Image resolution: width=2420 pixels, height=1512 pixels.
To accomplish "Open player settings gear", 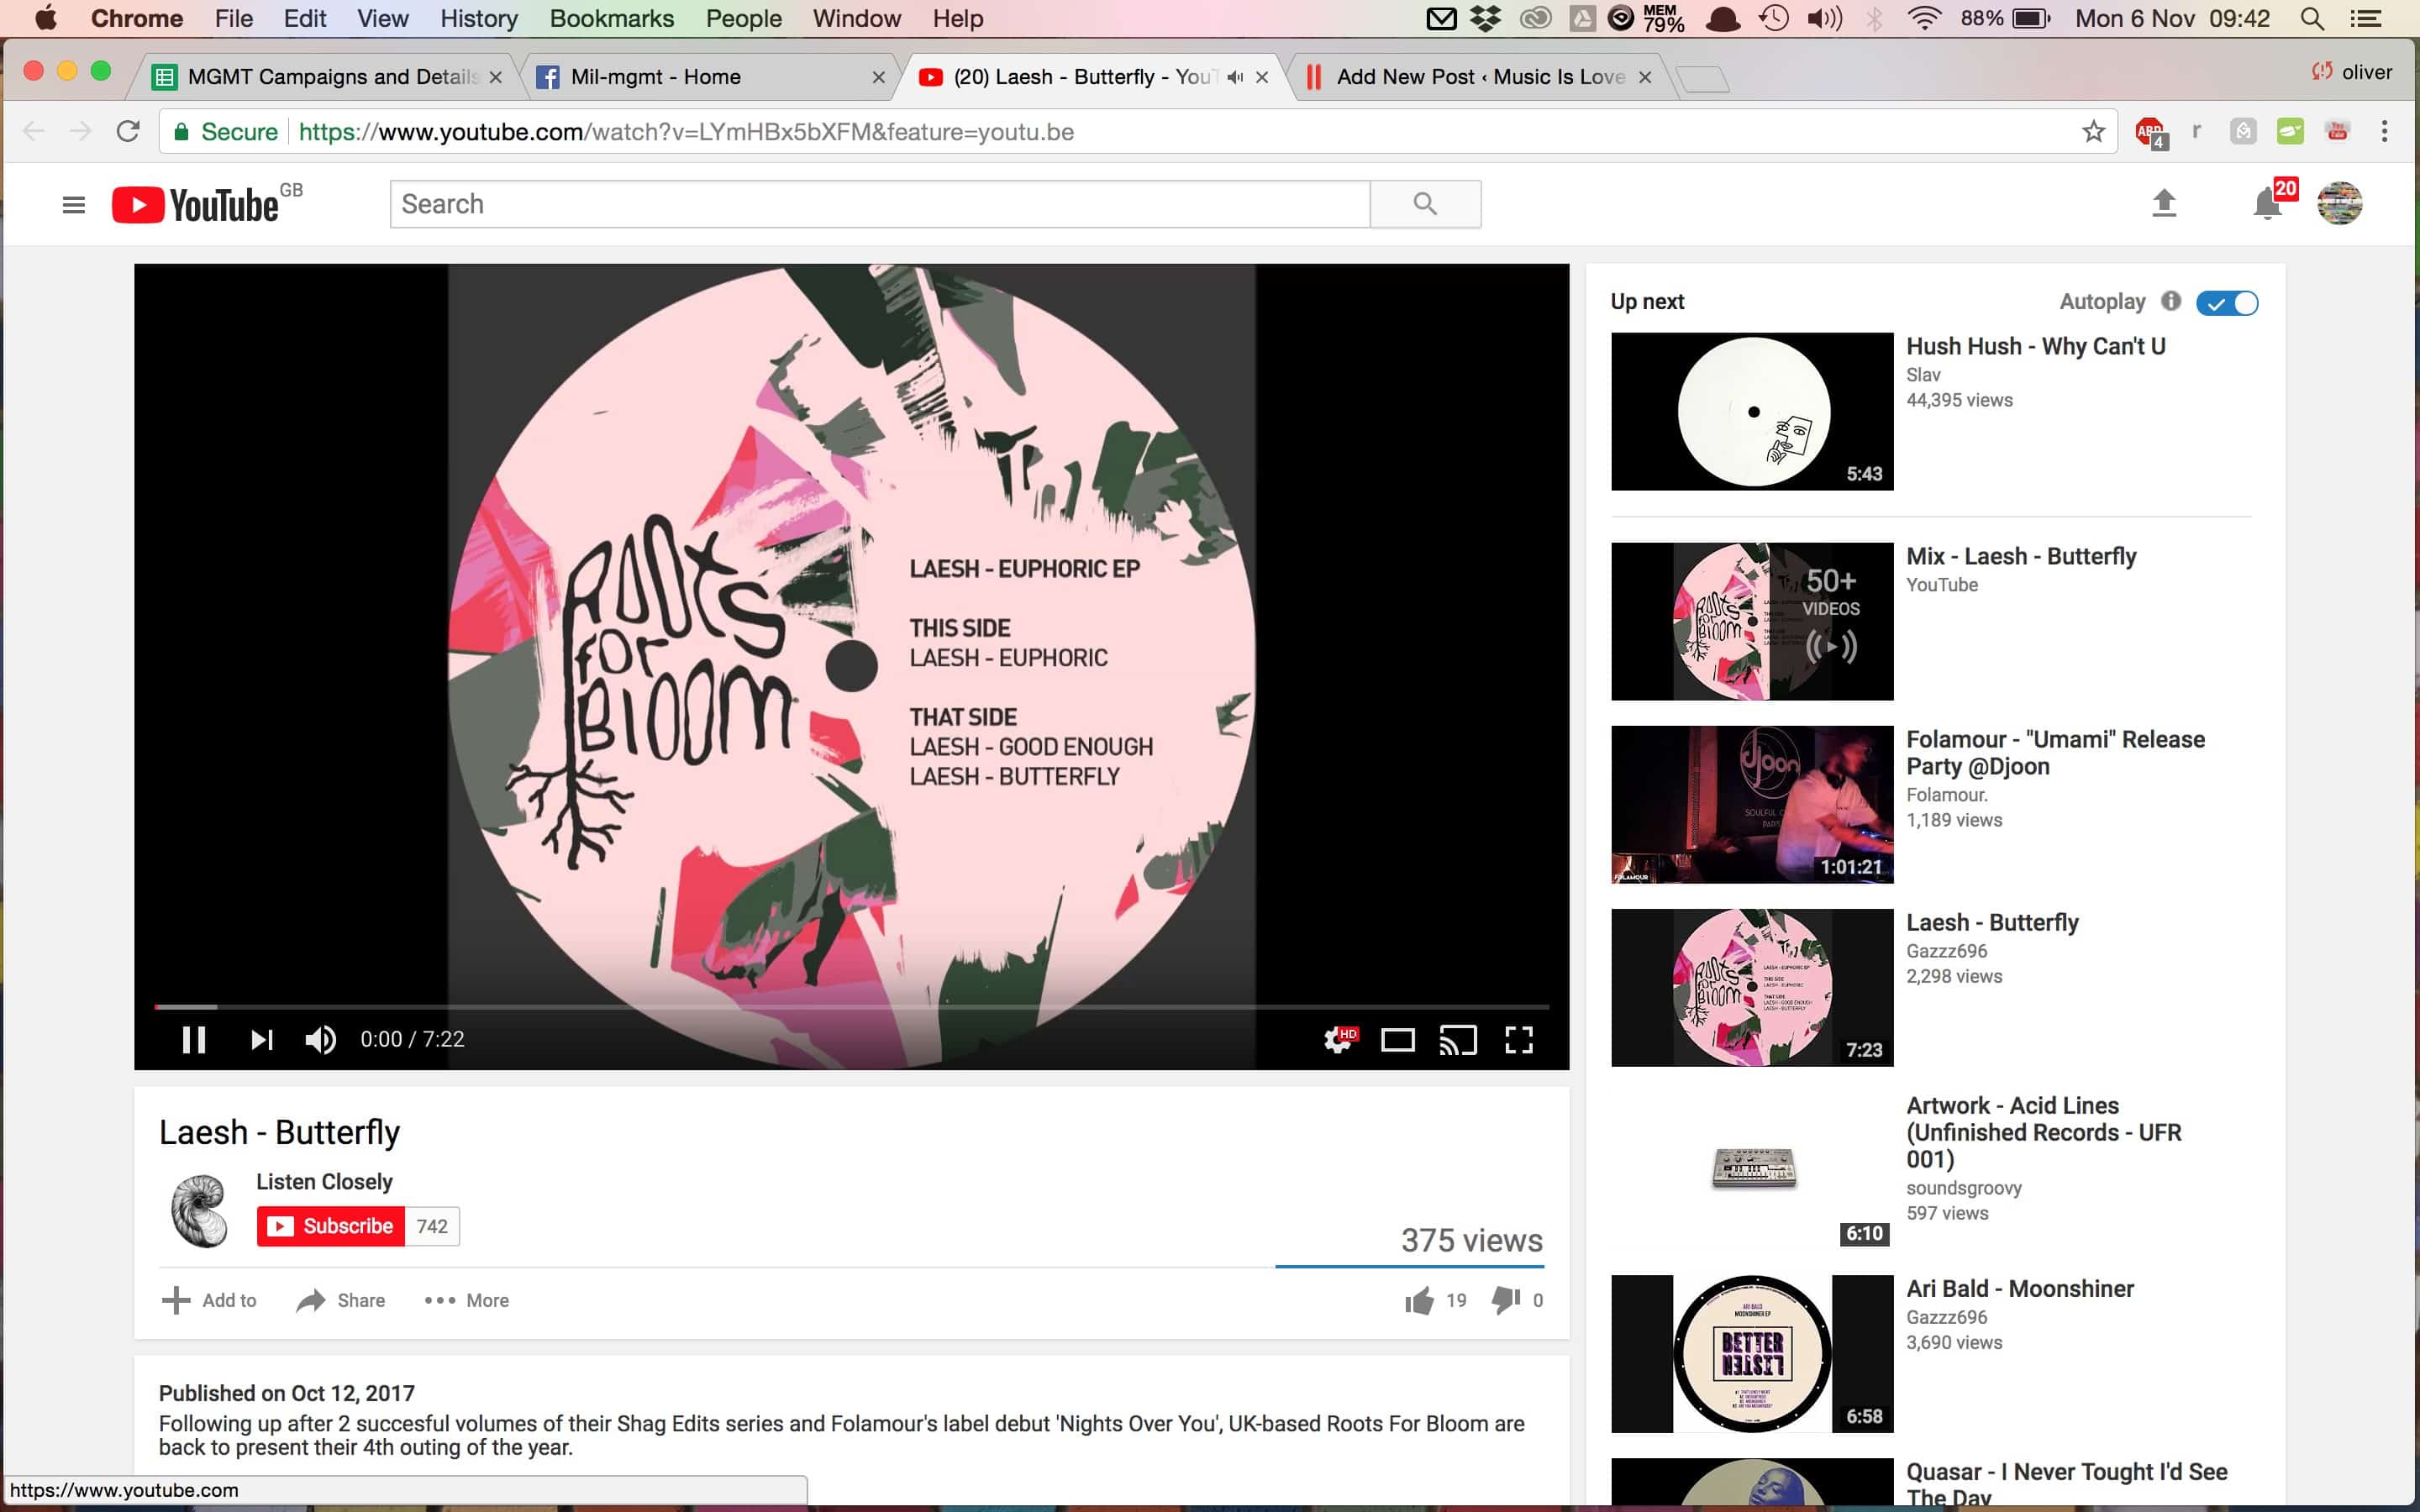I will pyautogui.click(x=1339, y=1040).
